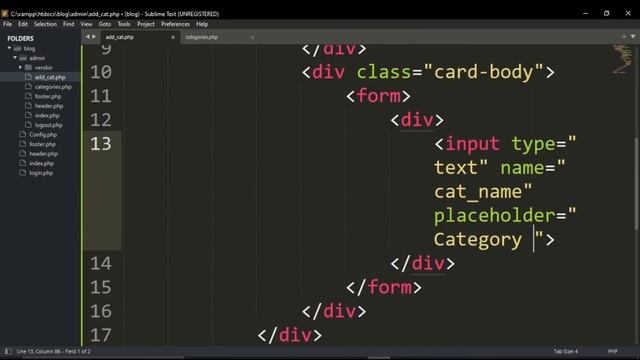Click the blog folder icon
Screen dimensions: 640x360
17,48
